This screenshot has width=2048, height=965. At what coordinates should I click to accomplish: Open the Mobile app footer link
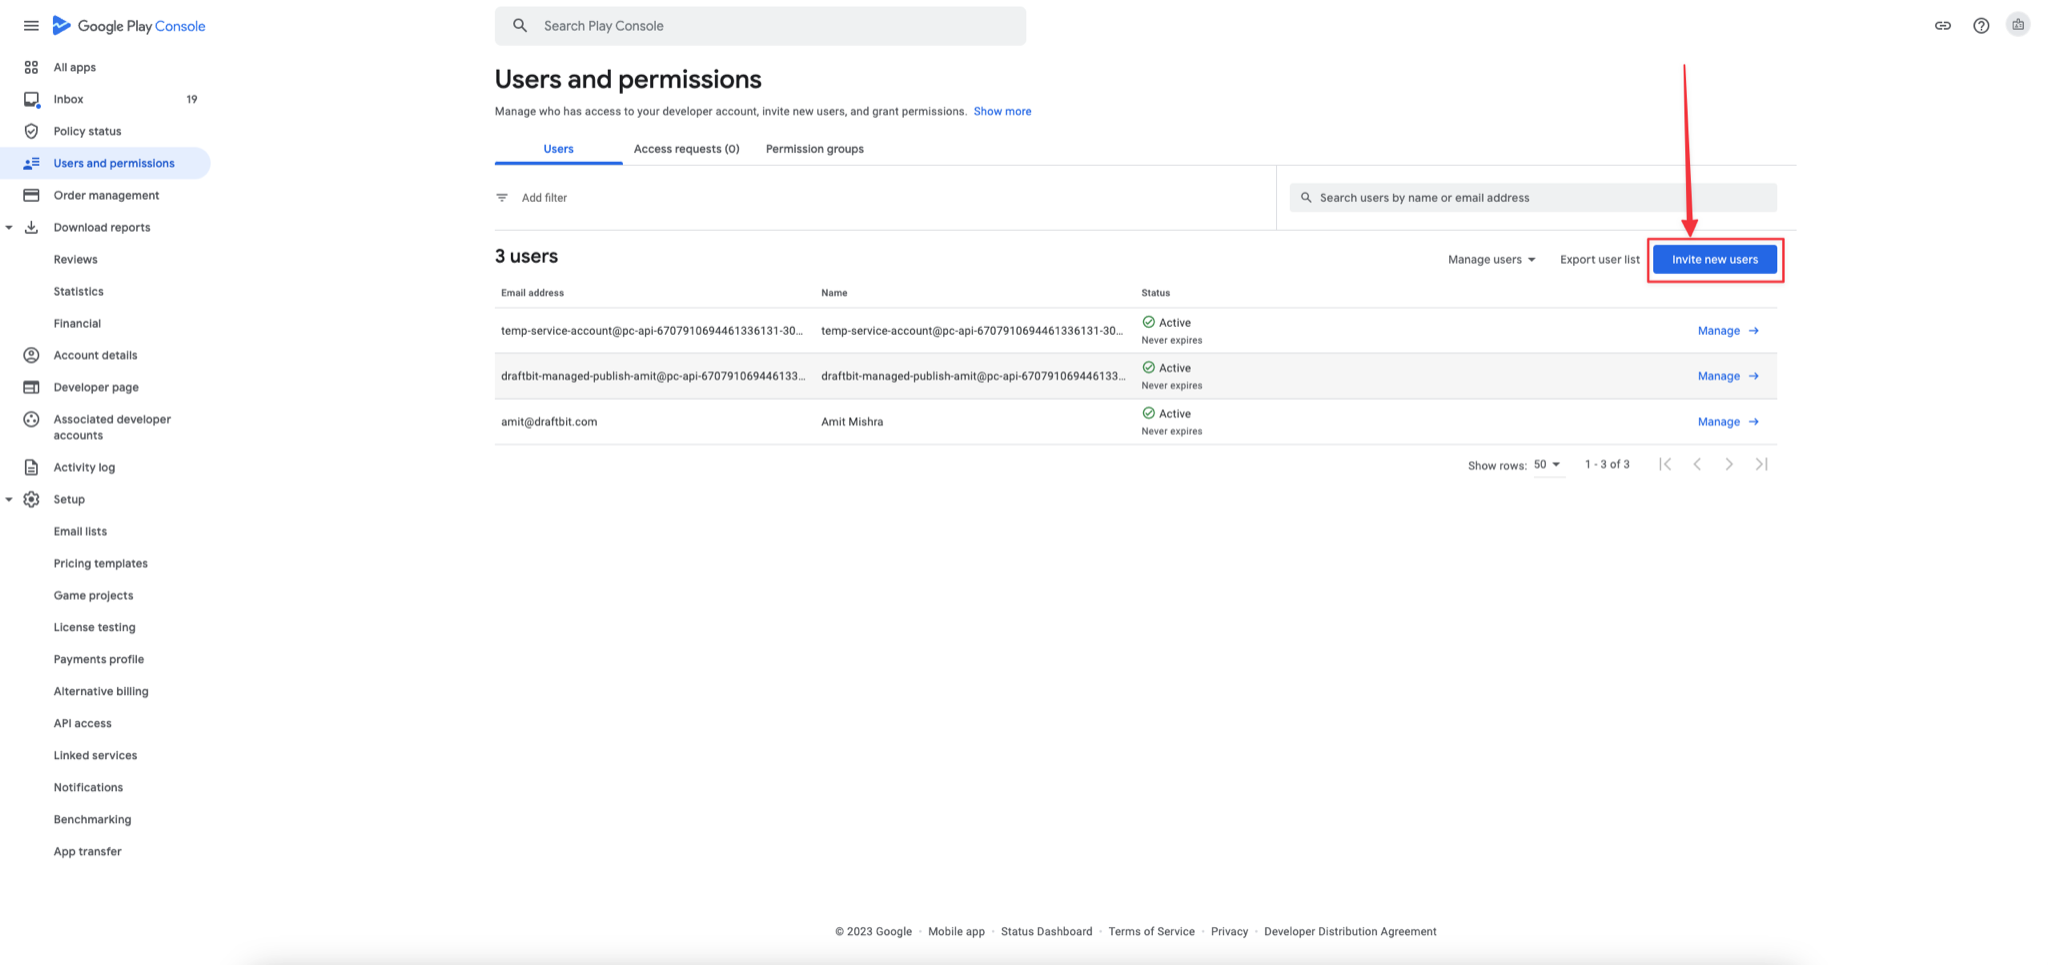956,931
